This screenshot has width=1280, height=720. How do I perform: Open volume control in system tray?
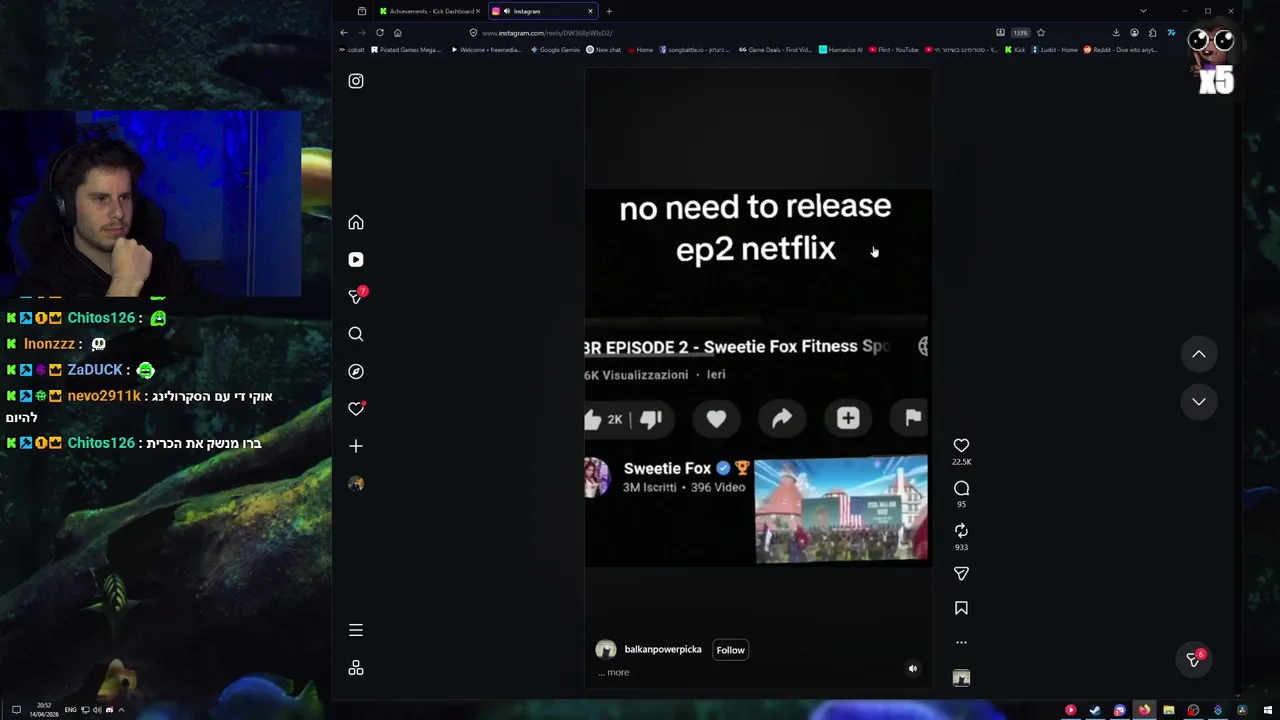tap(98, 710)
